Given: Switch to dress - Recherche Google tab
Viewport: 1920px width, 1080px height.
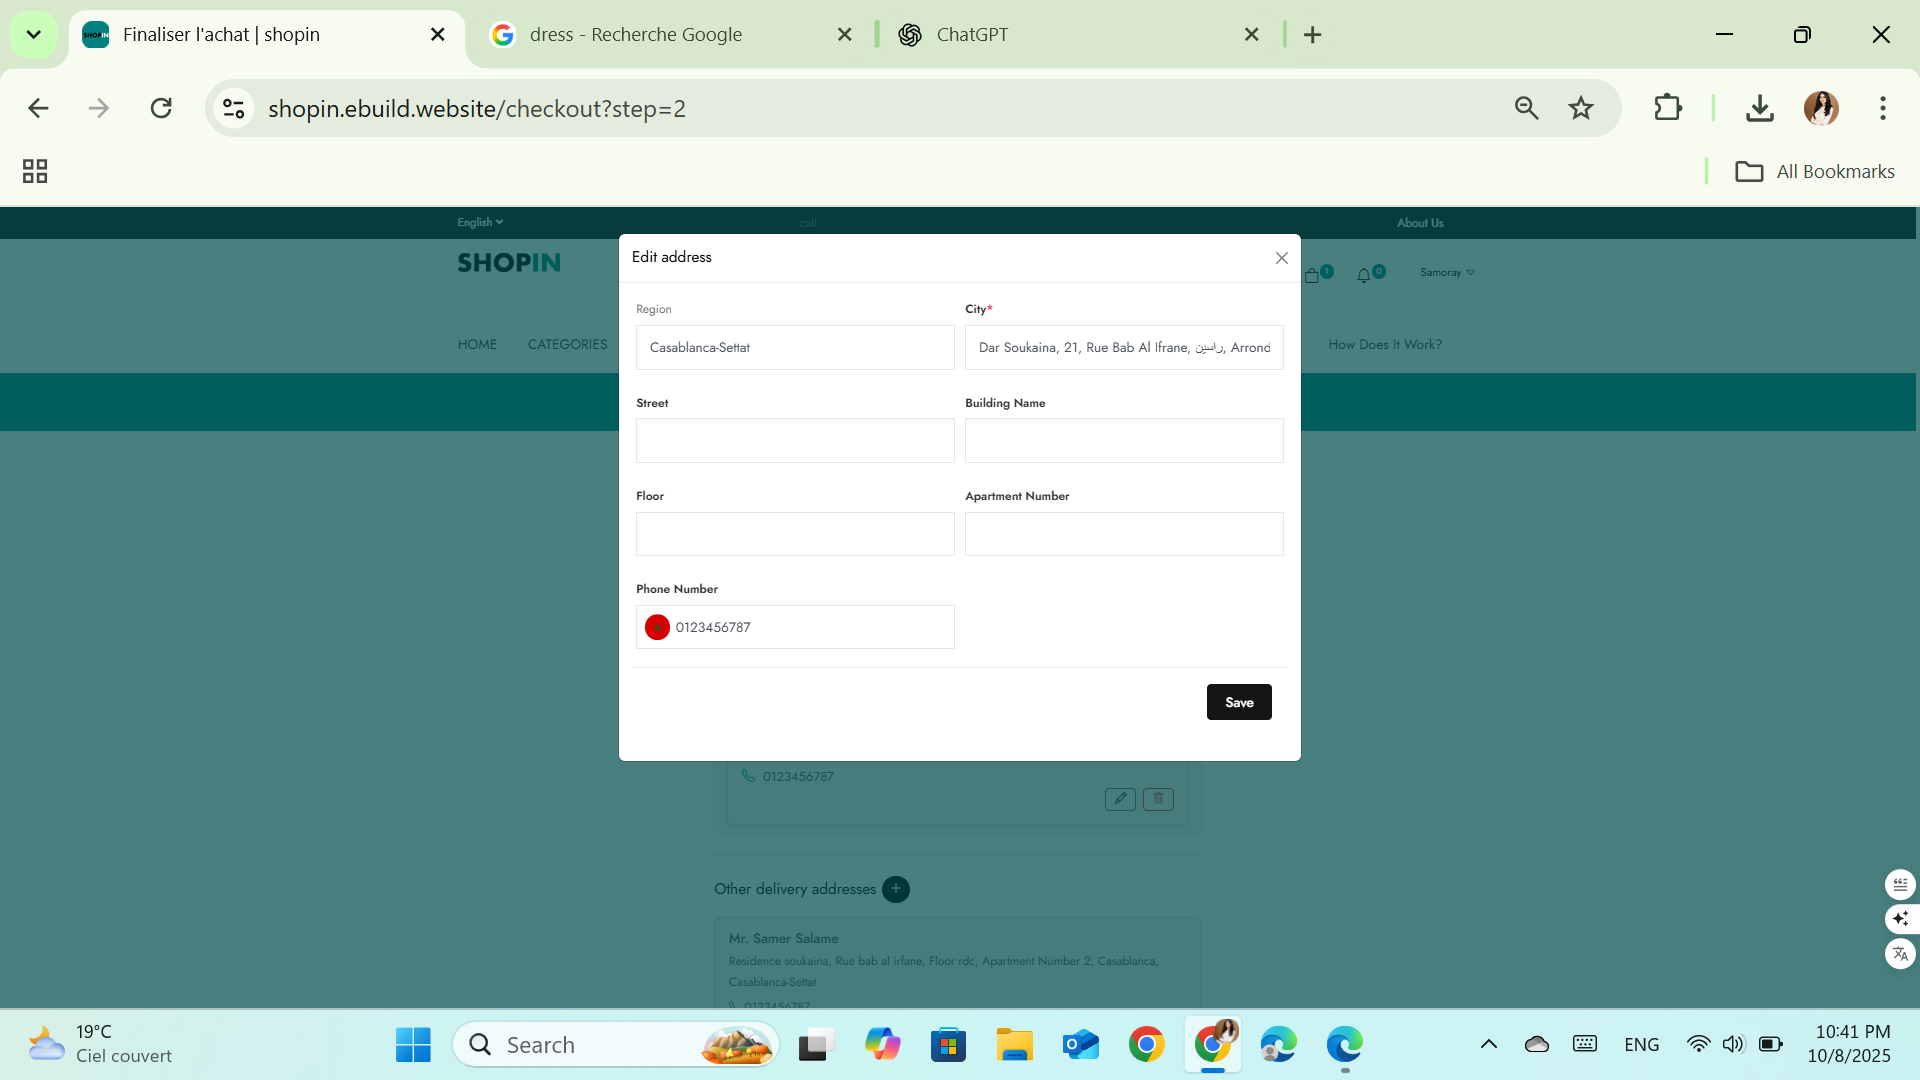Looking at the screenshot, I should 665,34.
